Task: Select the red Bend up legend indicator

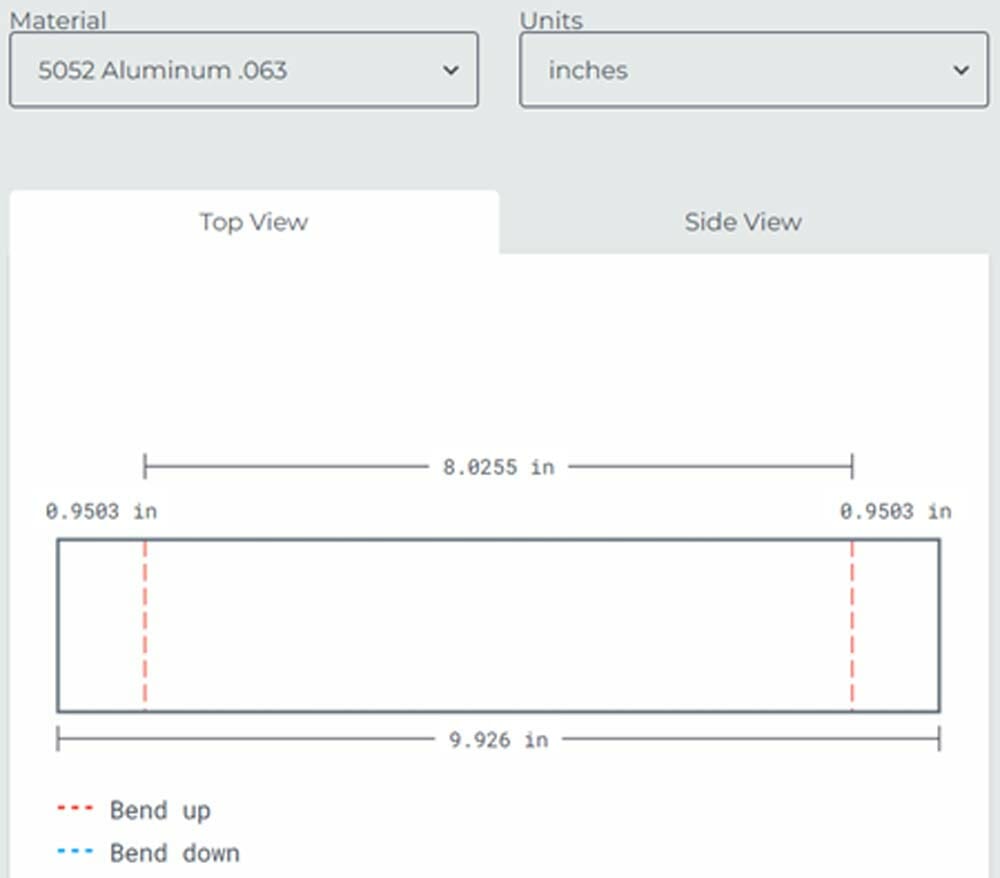Action: tap(78, 810)
